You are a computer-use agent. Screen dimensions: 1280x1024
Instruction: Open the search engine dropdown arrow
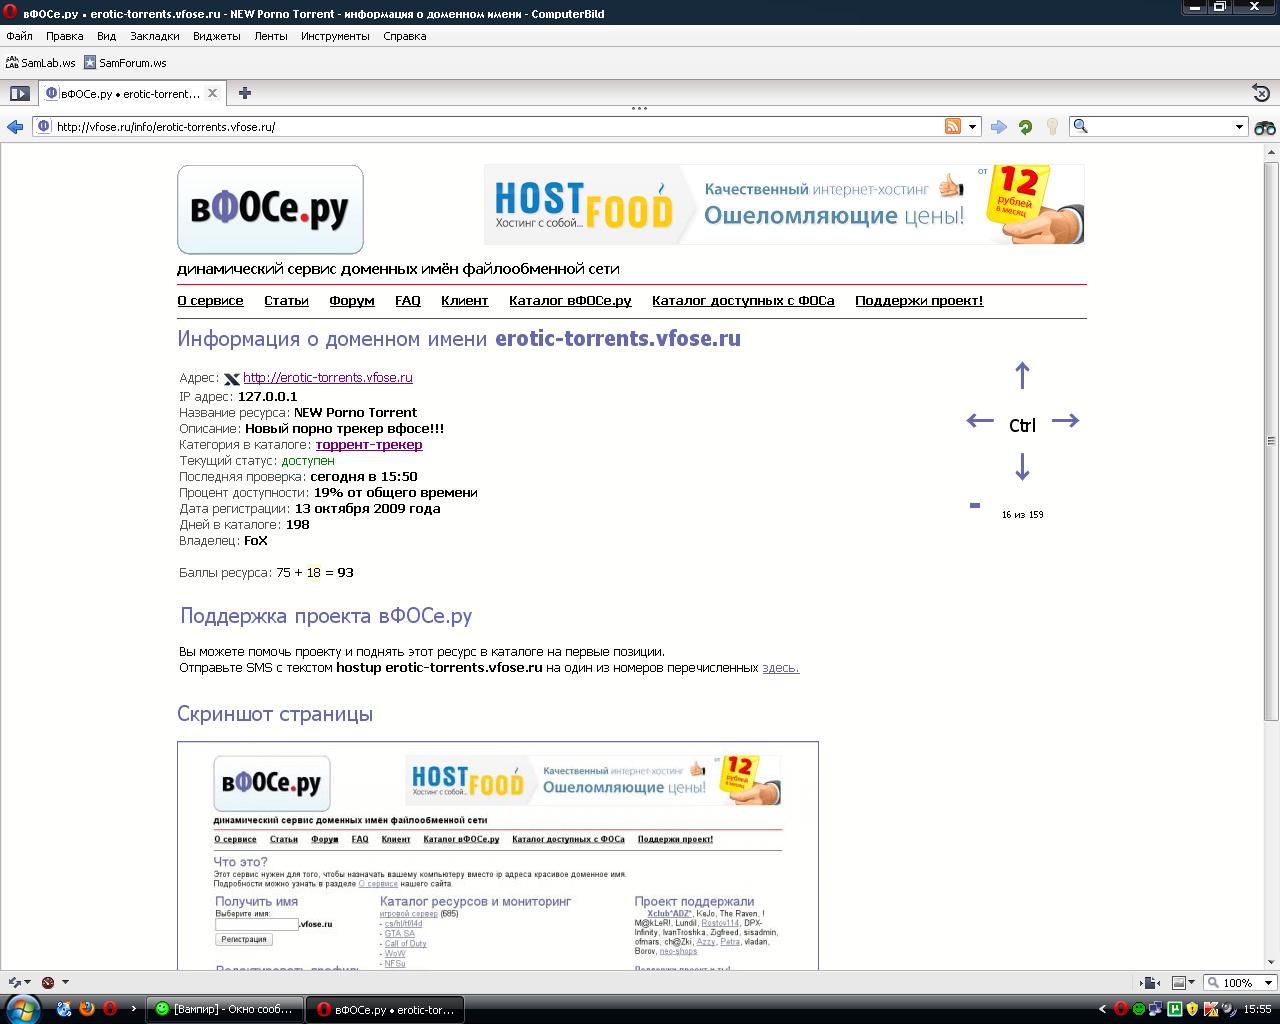(x=1239, y=127)
